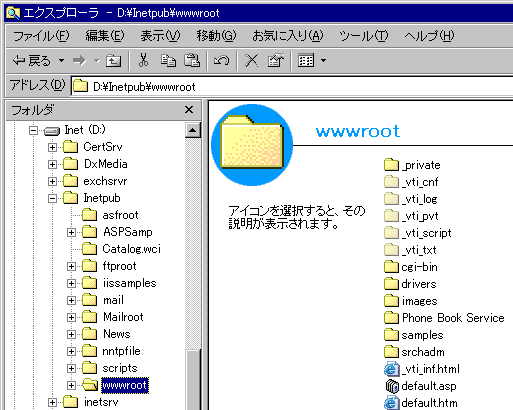The height and width of the screenshot is (410, 513).
Task: Close the フォルダ pane
Action: pos(189,110)
